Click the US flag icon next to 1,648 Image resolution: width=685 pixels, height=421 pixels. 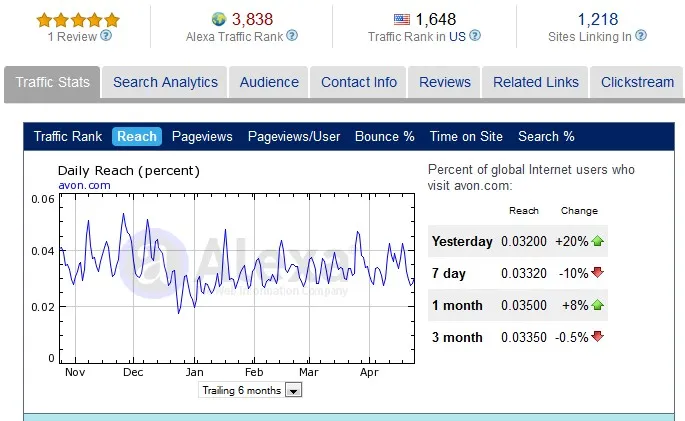click(x=401, y=19)
